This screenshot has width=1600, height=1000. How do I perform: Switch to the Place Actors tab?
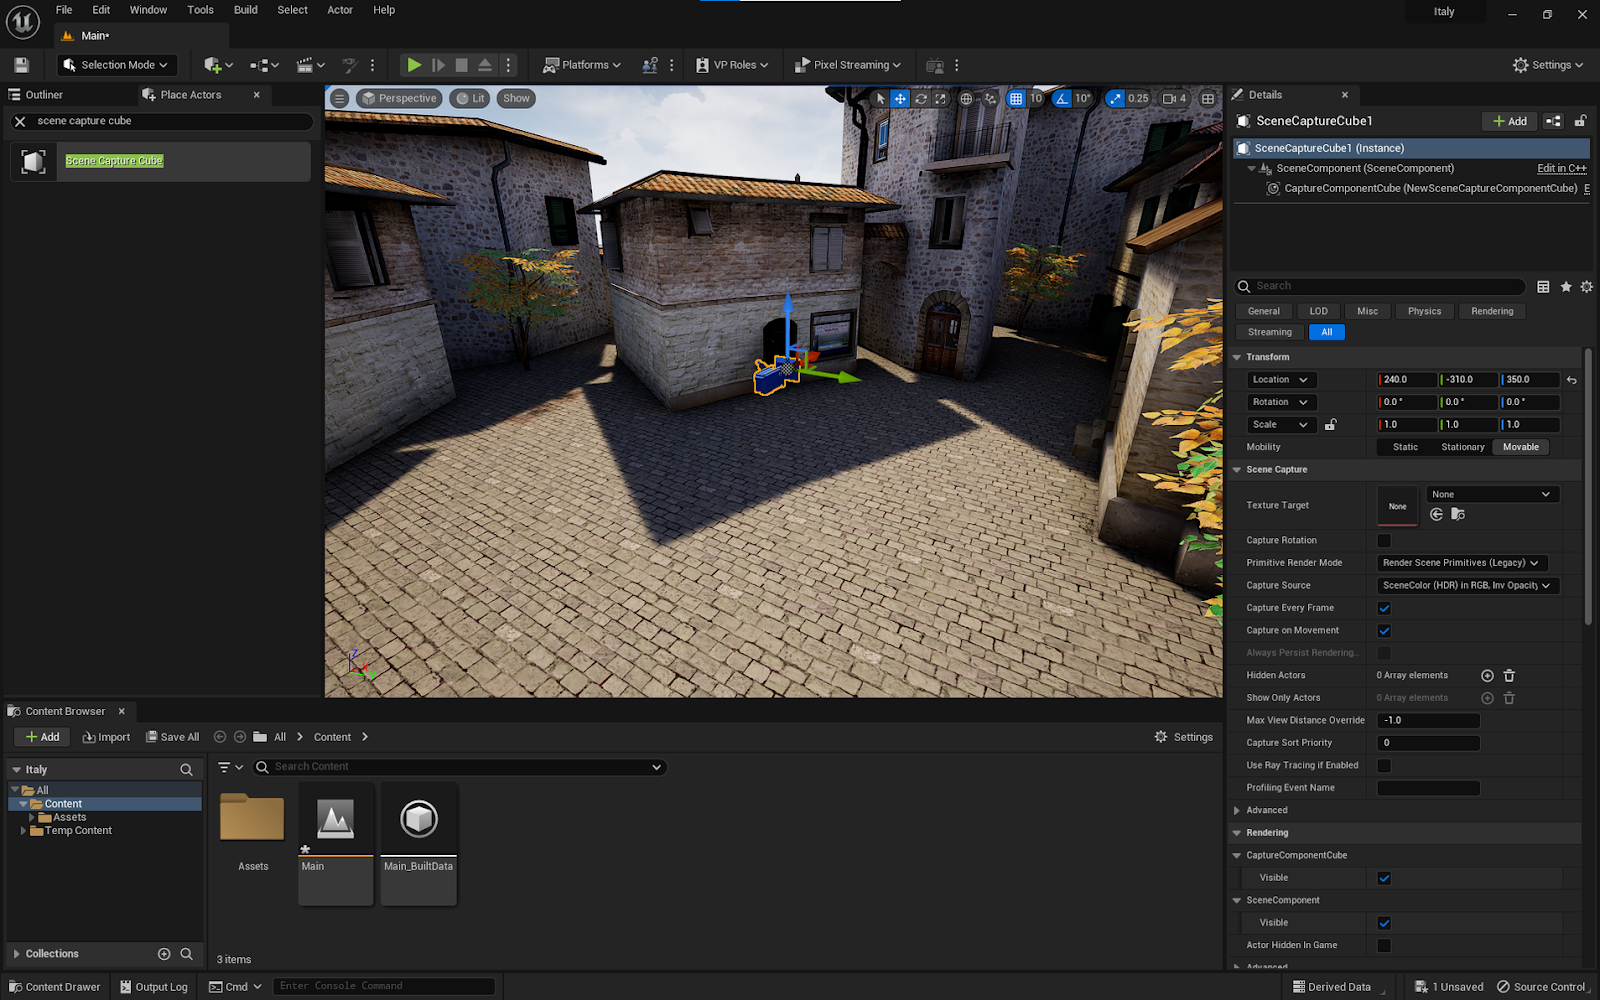pyautogui.click(x=190, y=95)
